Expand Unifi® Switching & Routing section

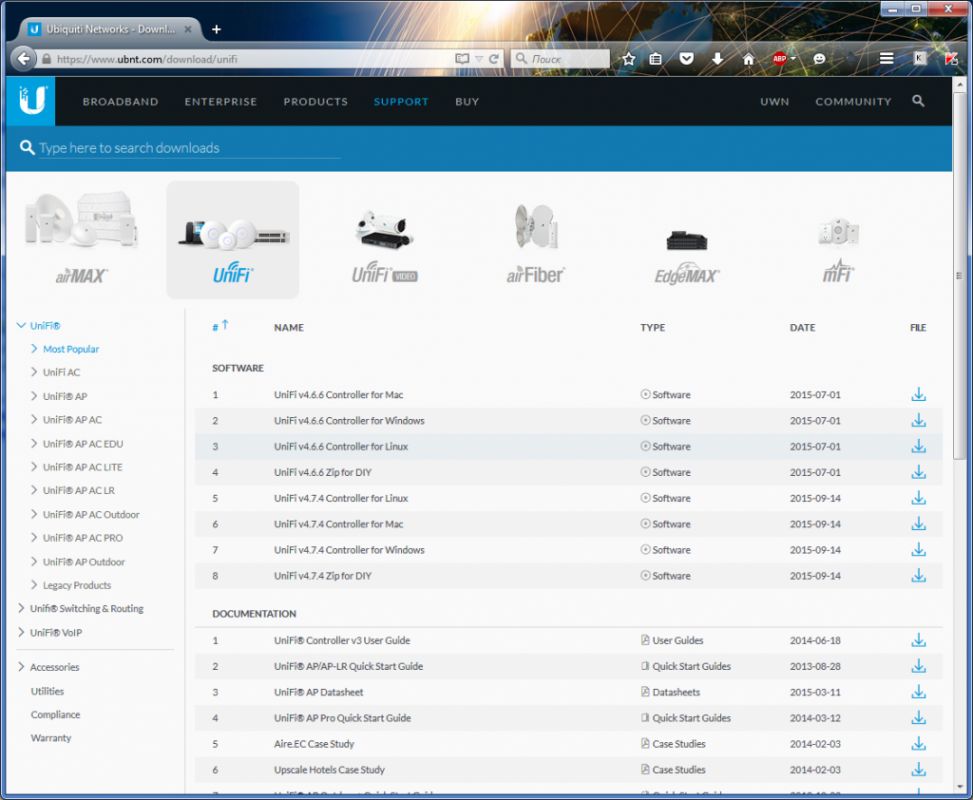coord(21,608)
